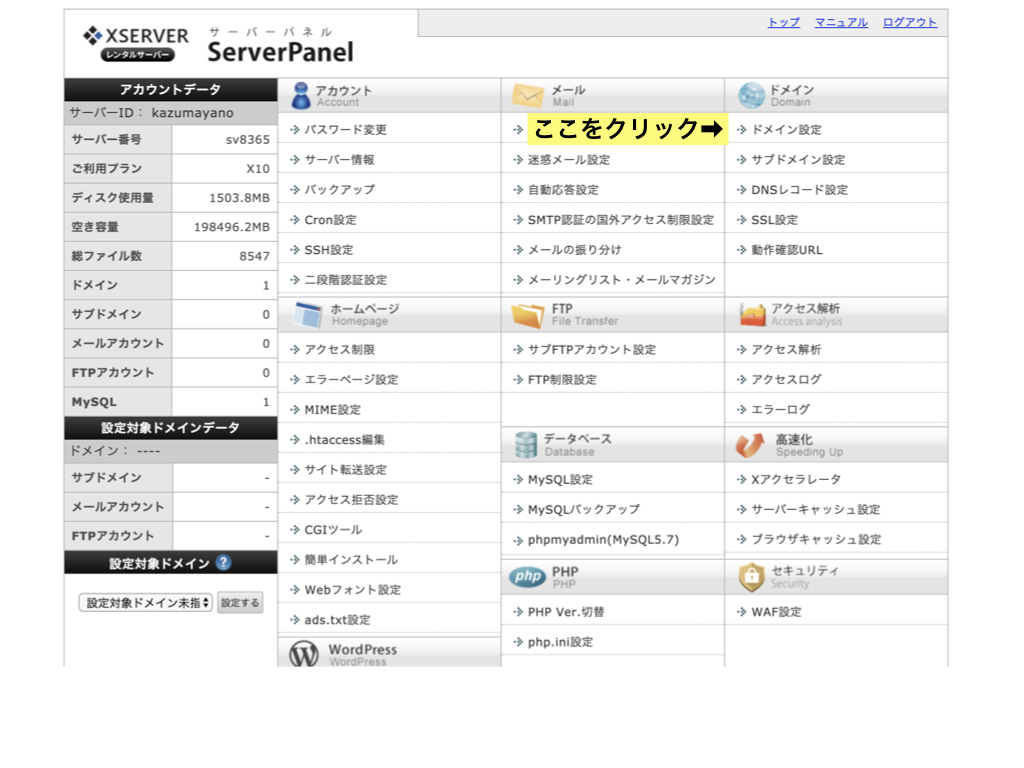
Task: Open the トップ link
Action: (784, 22)
